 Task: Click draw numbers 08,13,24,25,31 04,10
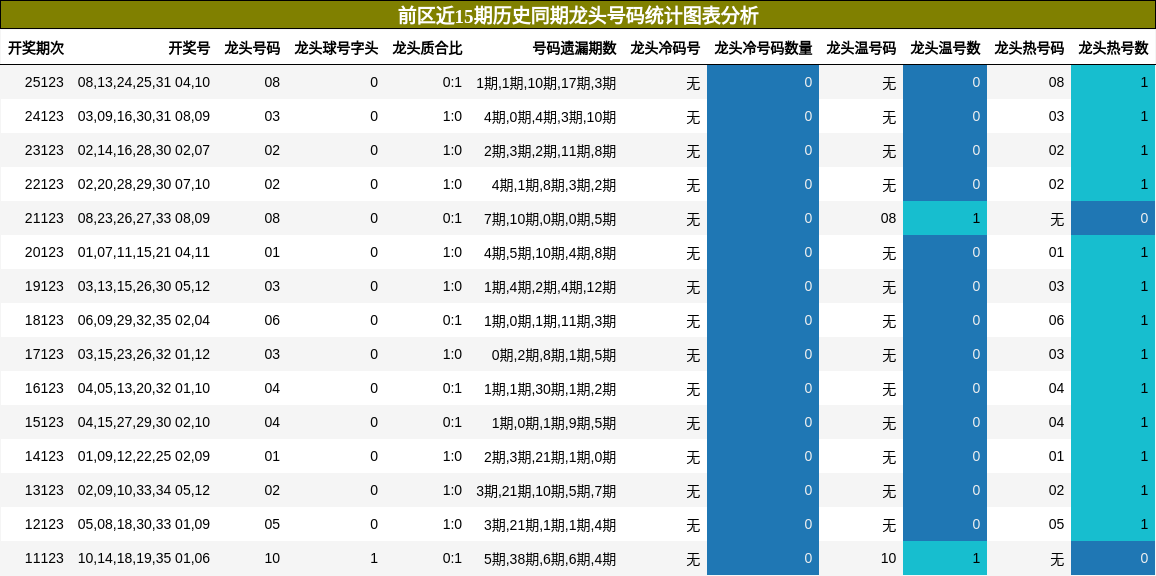tap(144, 83)
